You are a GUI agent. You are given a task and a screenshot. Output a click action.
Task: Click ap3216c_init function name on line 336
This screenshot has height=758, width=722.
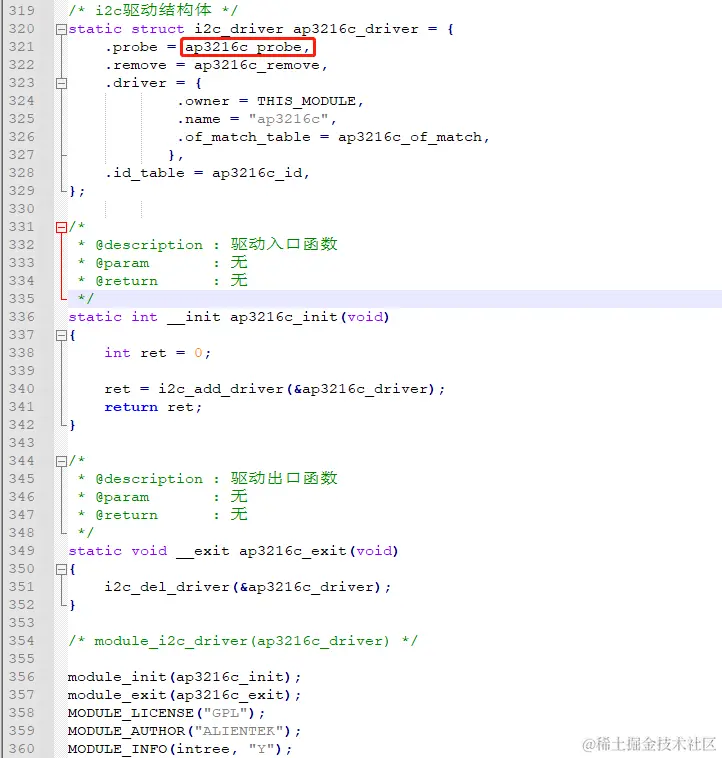coord(284,317)
